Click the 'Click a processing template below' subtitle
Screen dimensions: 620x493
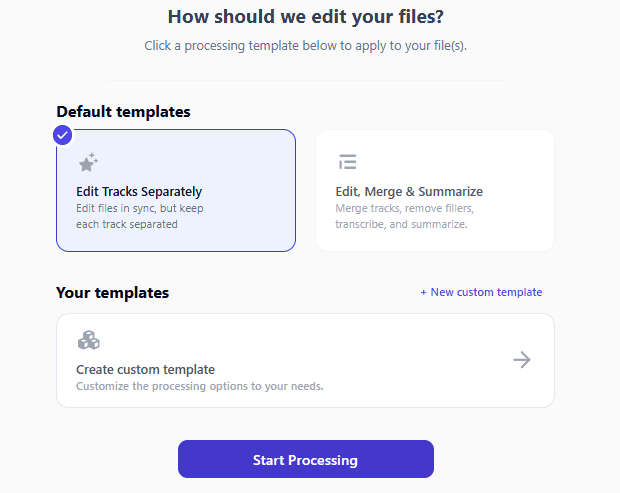(x=305, y=46)
